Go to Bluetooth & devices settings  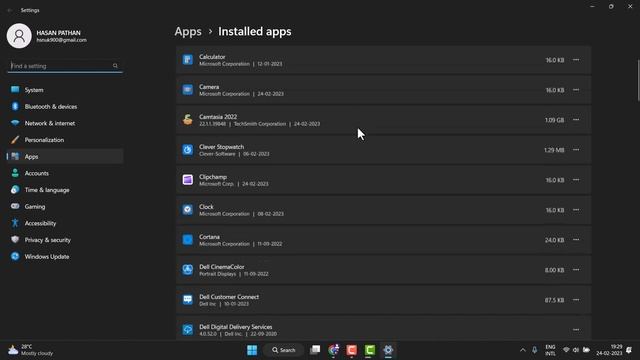click(65, 107)
